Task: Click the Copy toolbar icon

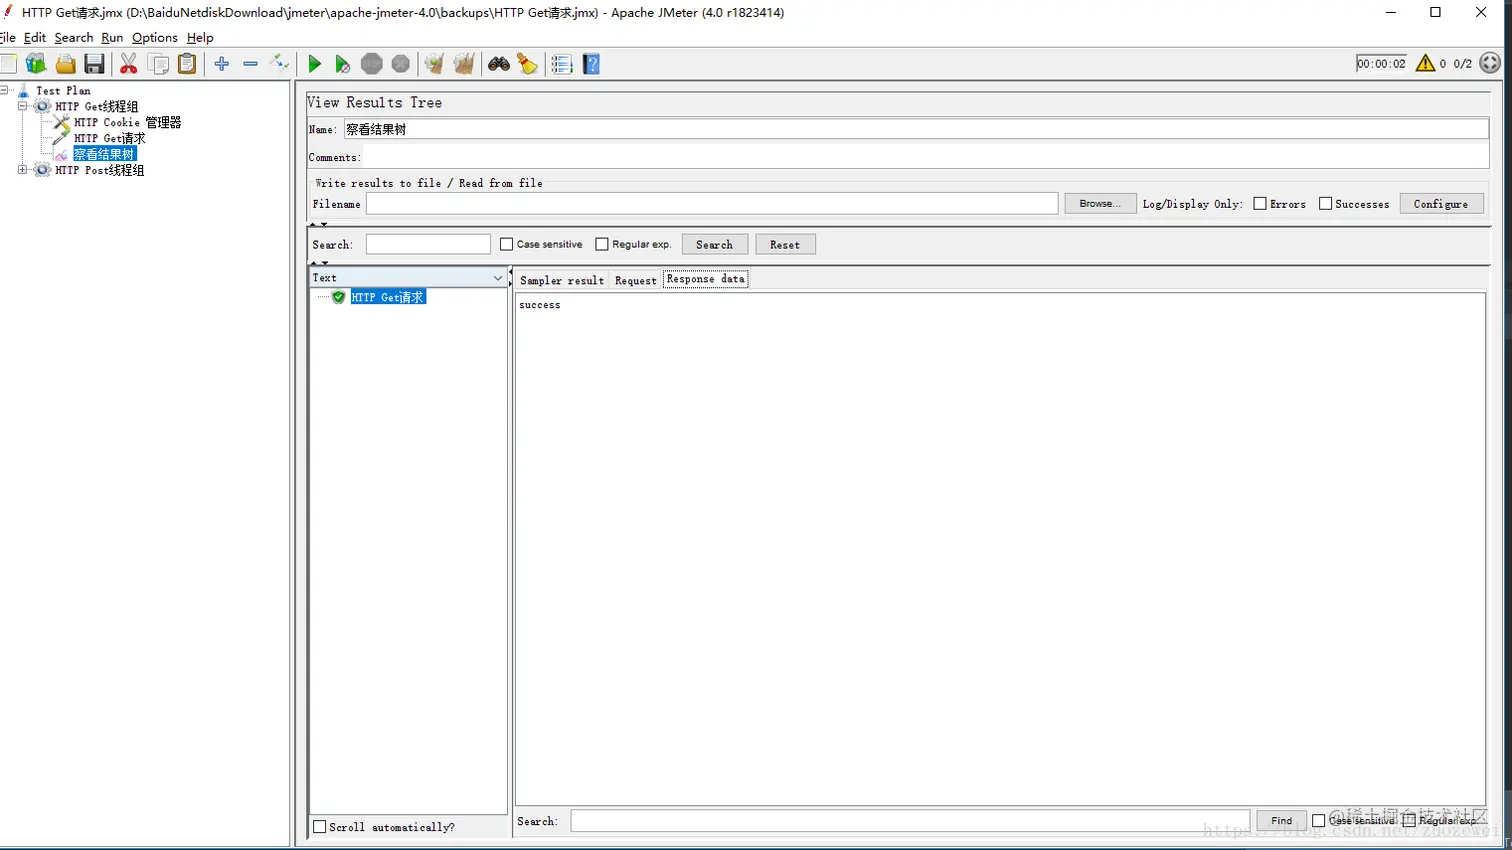Action: pyautogui.click(x=158, y=64)
